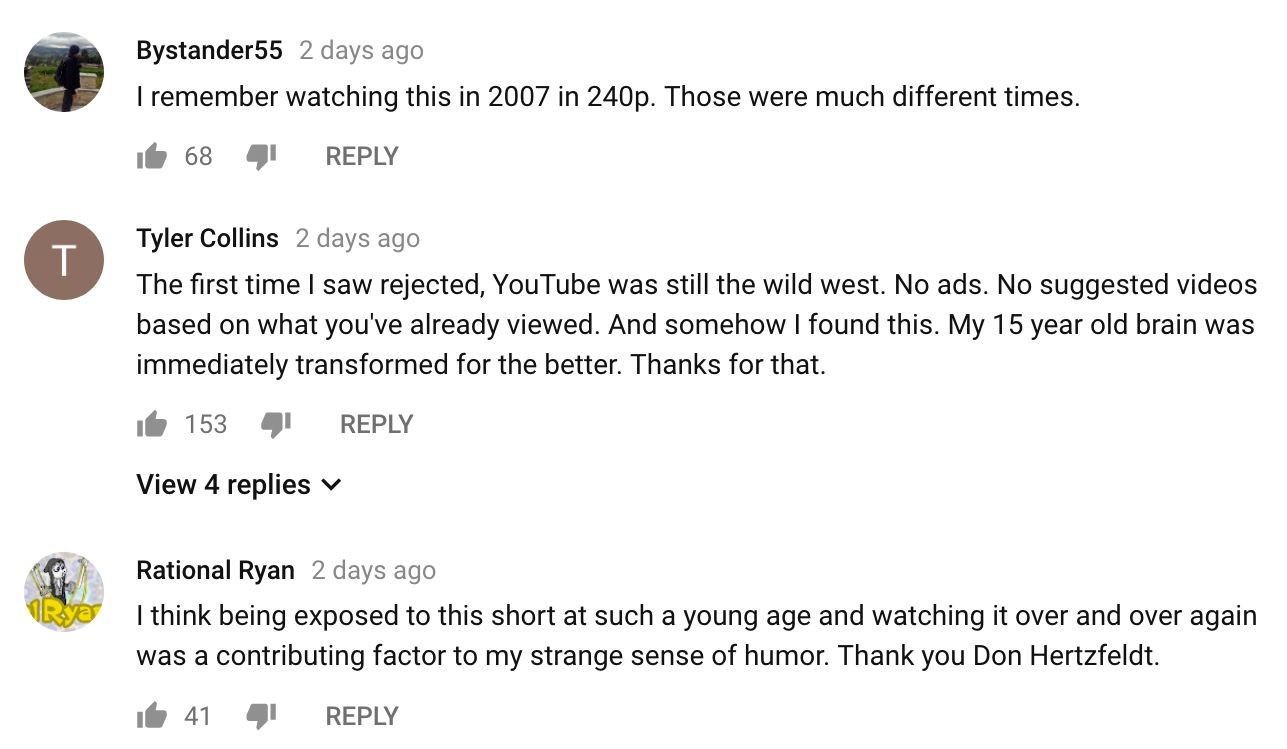Image resolution: width=1287 pixels, height=749 pixels.
Task: Reply to Bystander55's comment
Action: tap(362, 156)
